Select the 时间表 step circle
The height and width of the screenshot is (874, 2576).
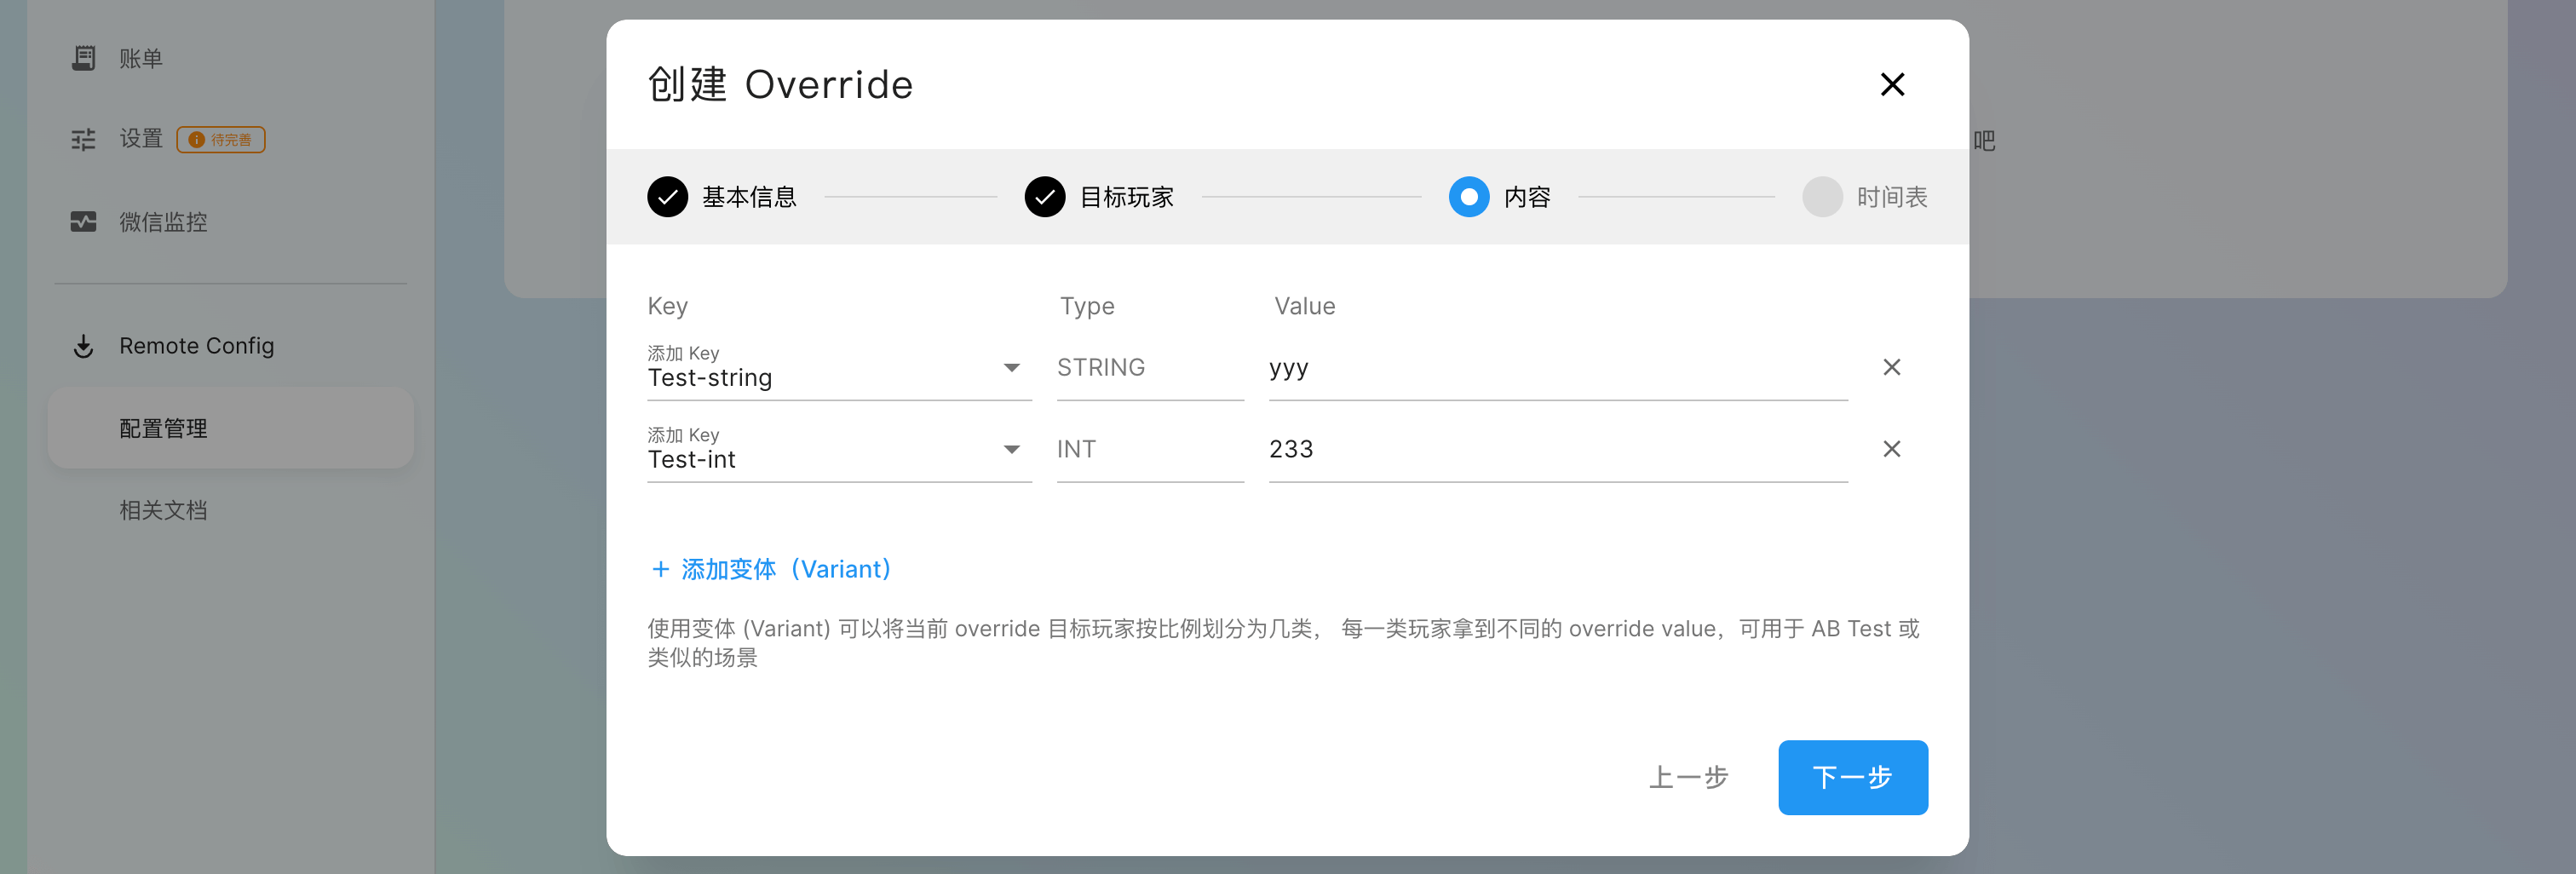(x=1822, y=197)
